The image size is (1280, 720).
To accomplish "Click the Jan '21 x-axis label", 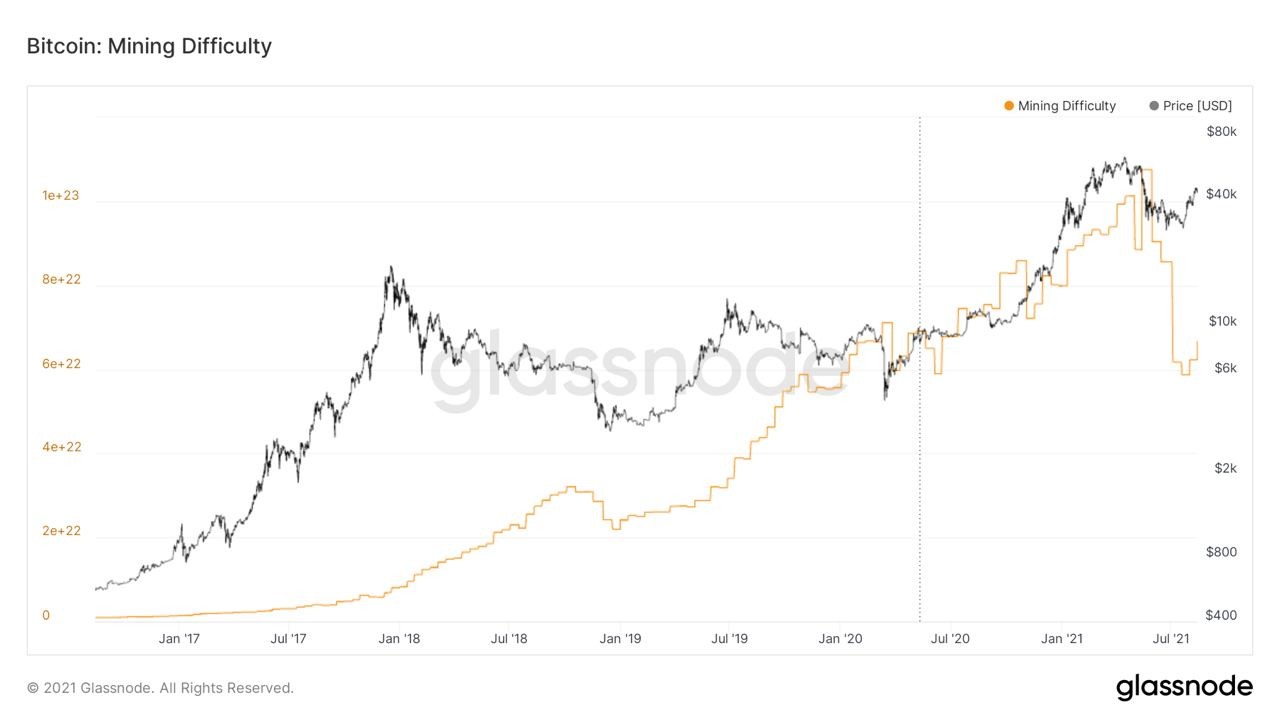I will pos(1061,638).
